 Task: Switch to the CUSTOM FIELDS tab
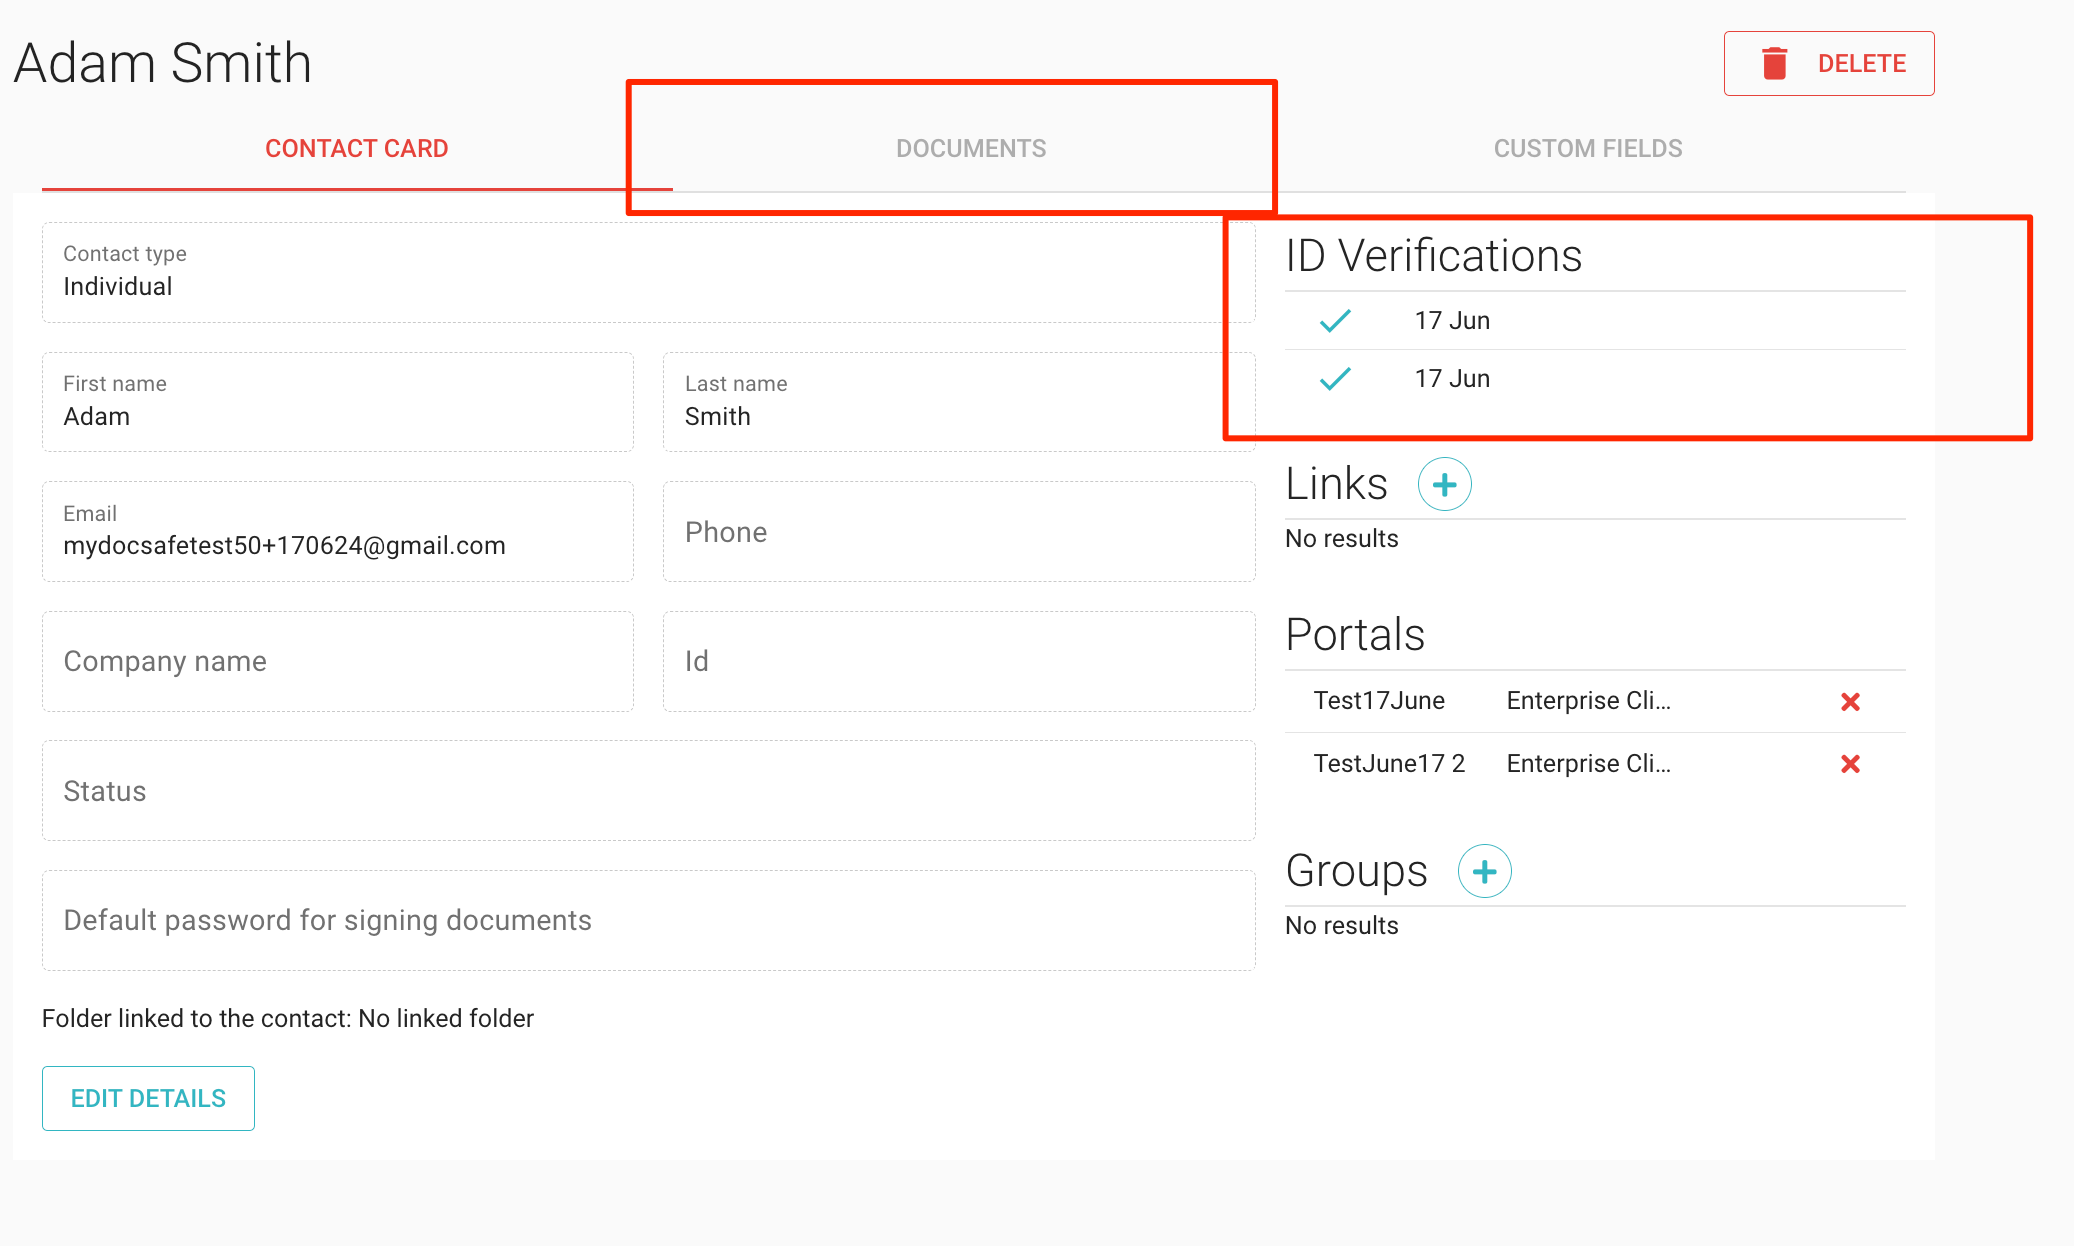click(1588, 148)
